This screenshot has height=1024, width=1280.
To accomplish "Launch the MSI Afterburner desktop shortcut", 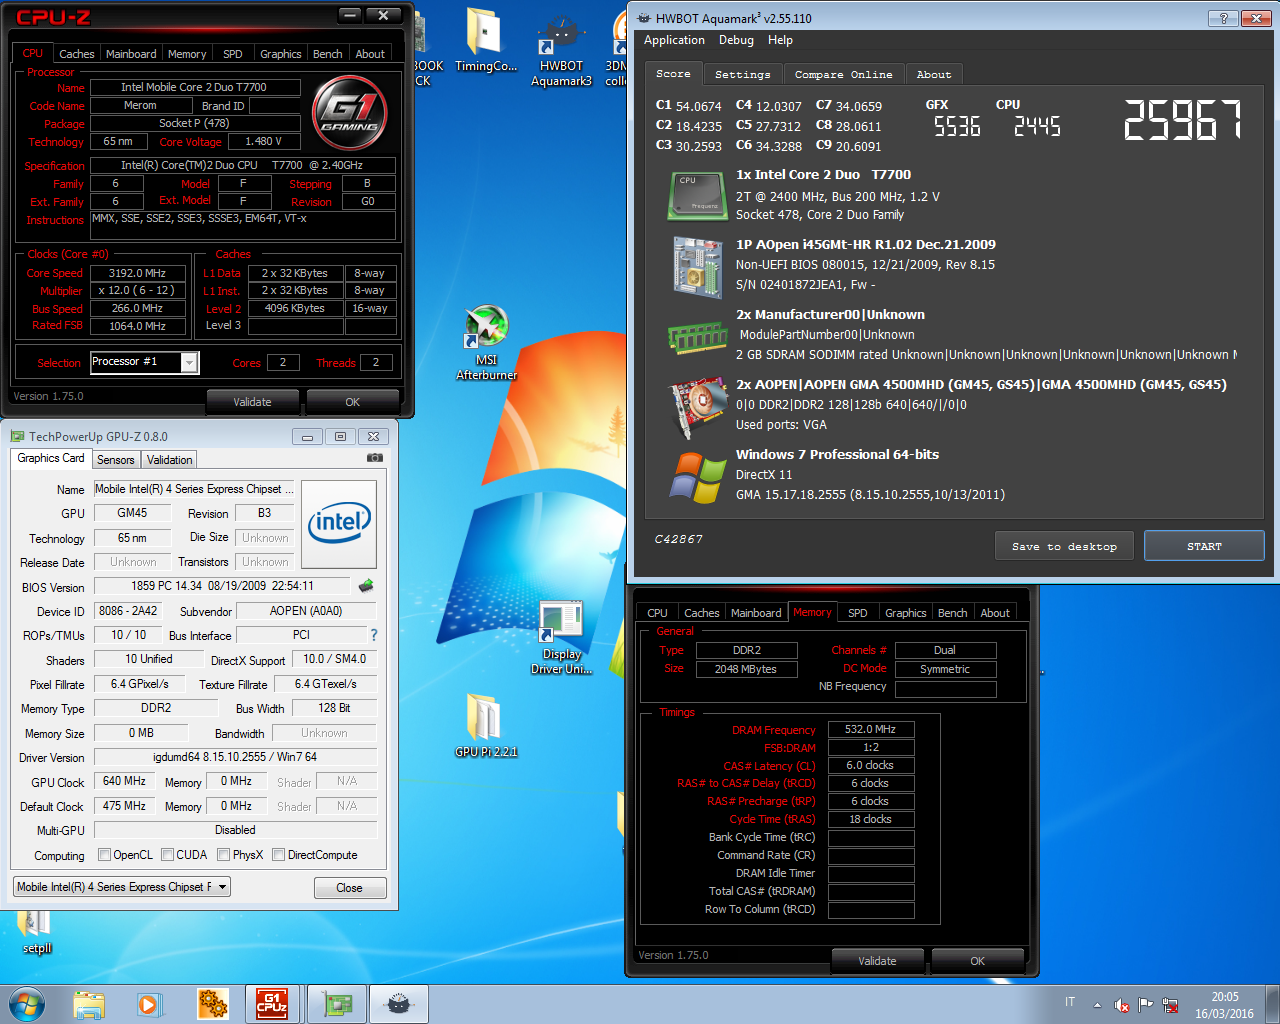I will [486, 343].
